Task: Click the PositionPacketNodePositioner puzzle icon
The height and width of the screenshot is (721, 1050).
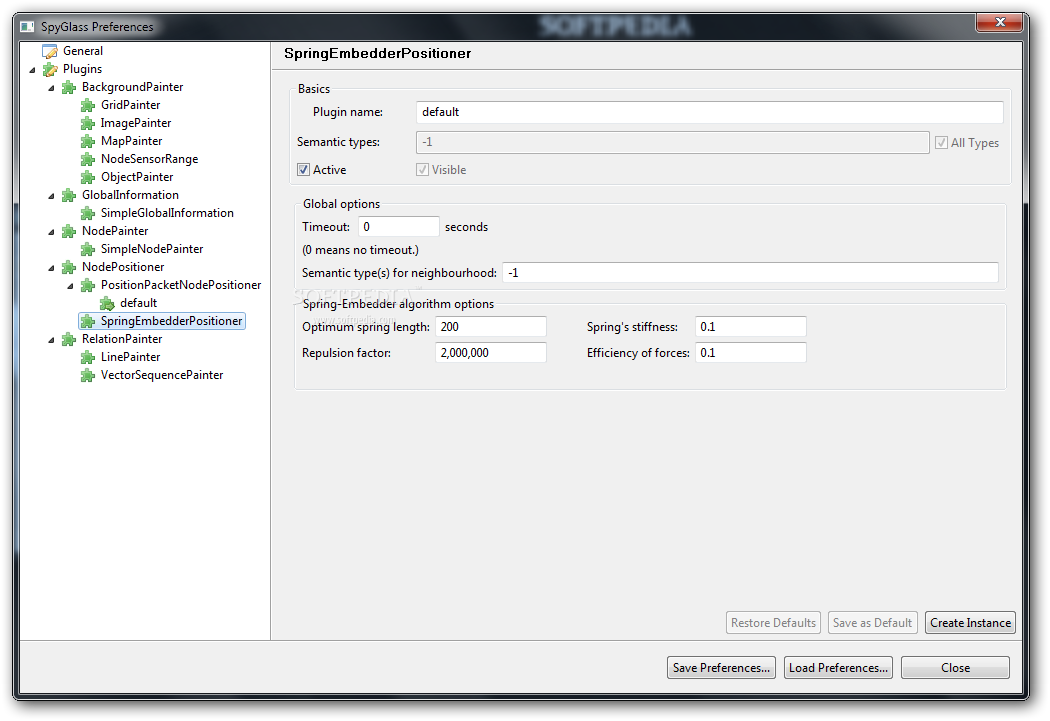Action: (x=88, y=285)
